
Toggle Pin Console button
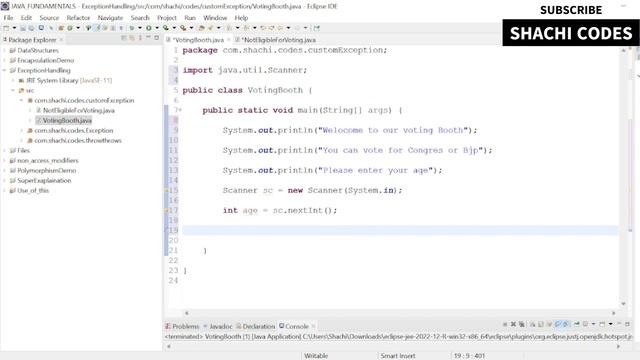pyautogui.click(x=577, y=324)
